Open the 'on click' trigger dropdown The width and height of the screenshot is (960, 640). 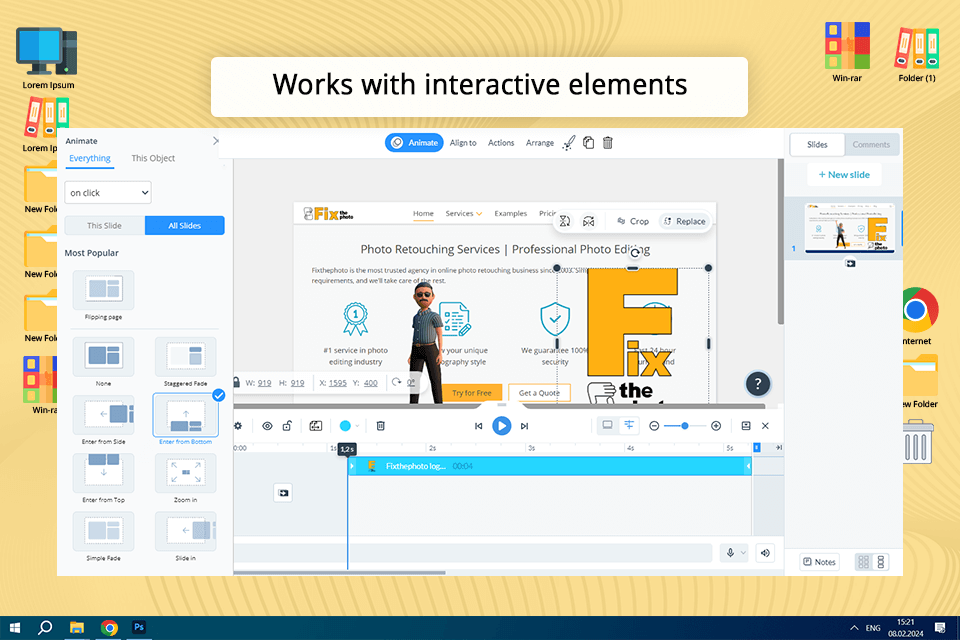[108, 192]
